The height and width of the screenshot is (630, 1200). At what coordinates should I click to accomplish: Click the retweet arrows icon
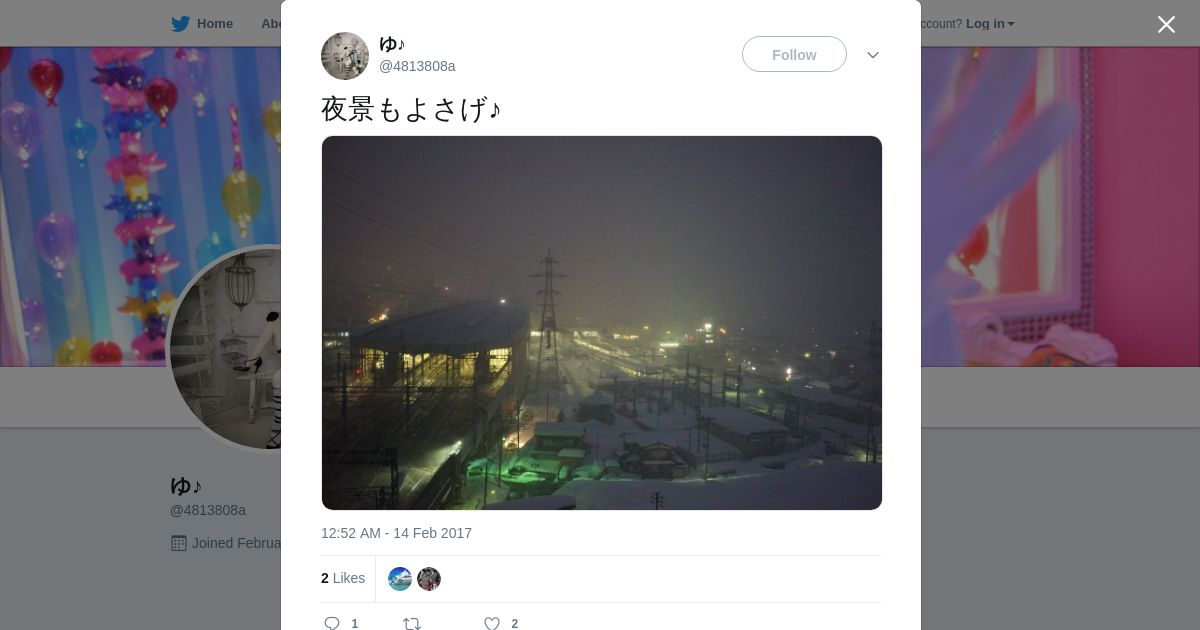tap(412, 624)
